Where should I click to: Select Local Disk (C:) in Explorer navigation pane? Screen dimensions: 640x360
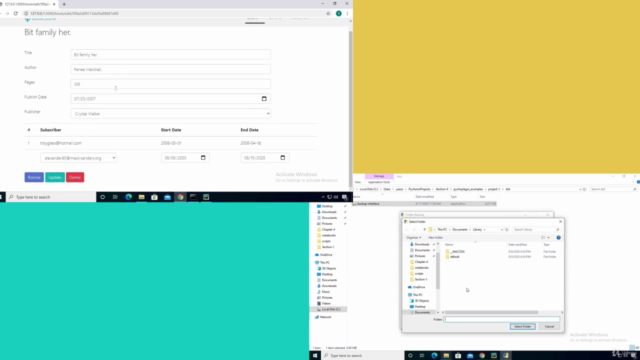tap(329, 309)
